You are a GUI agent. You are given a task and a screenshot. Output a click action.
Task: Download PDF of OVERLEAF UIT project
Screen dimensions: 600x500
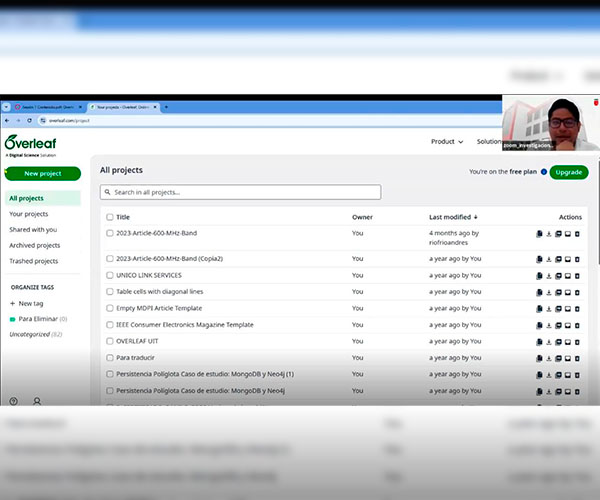pos(558,342)
